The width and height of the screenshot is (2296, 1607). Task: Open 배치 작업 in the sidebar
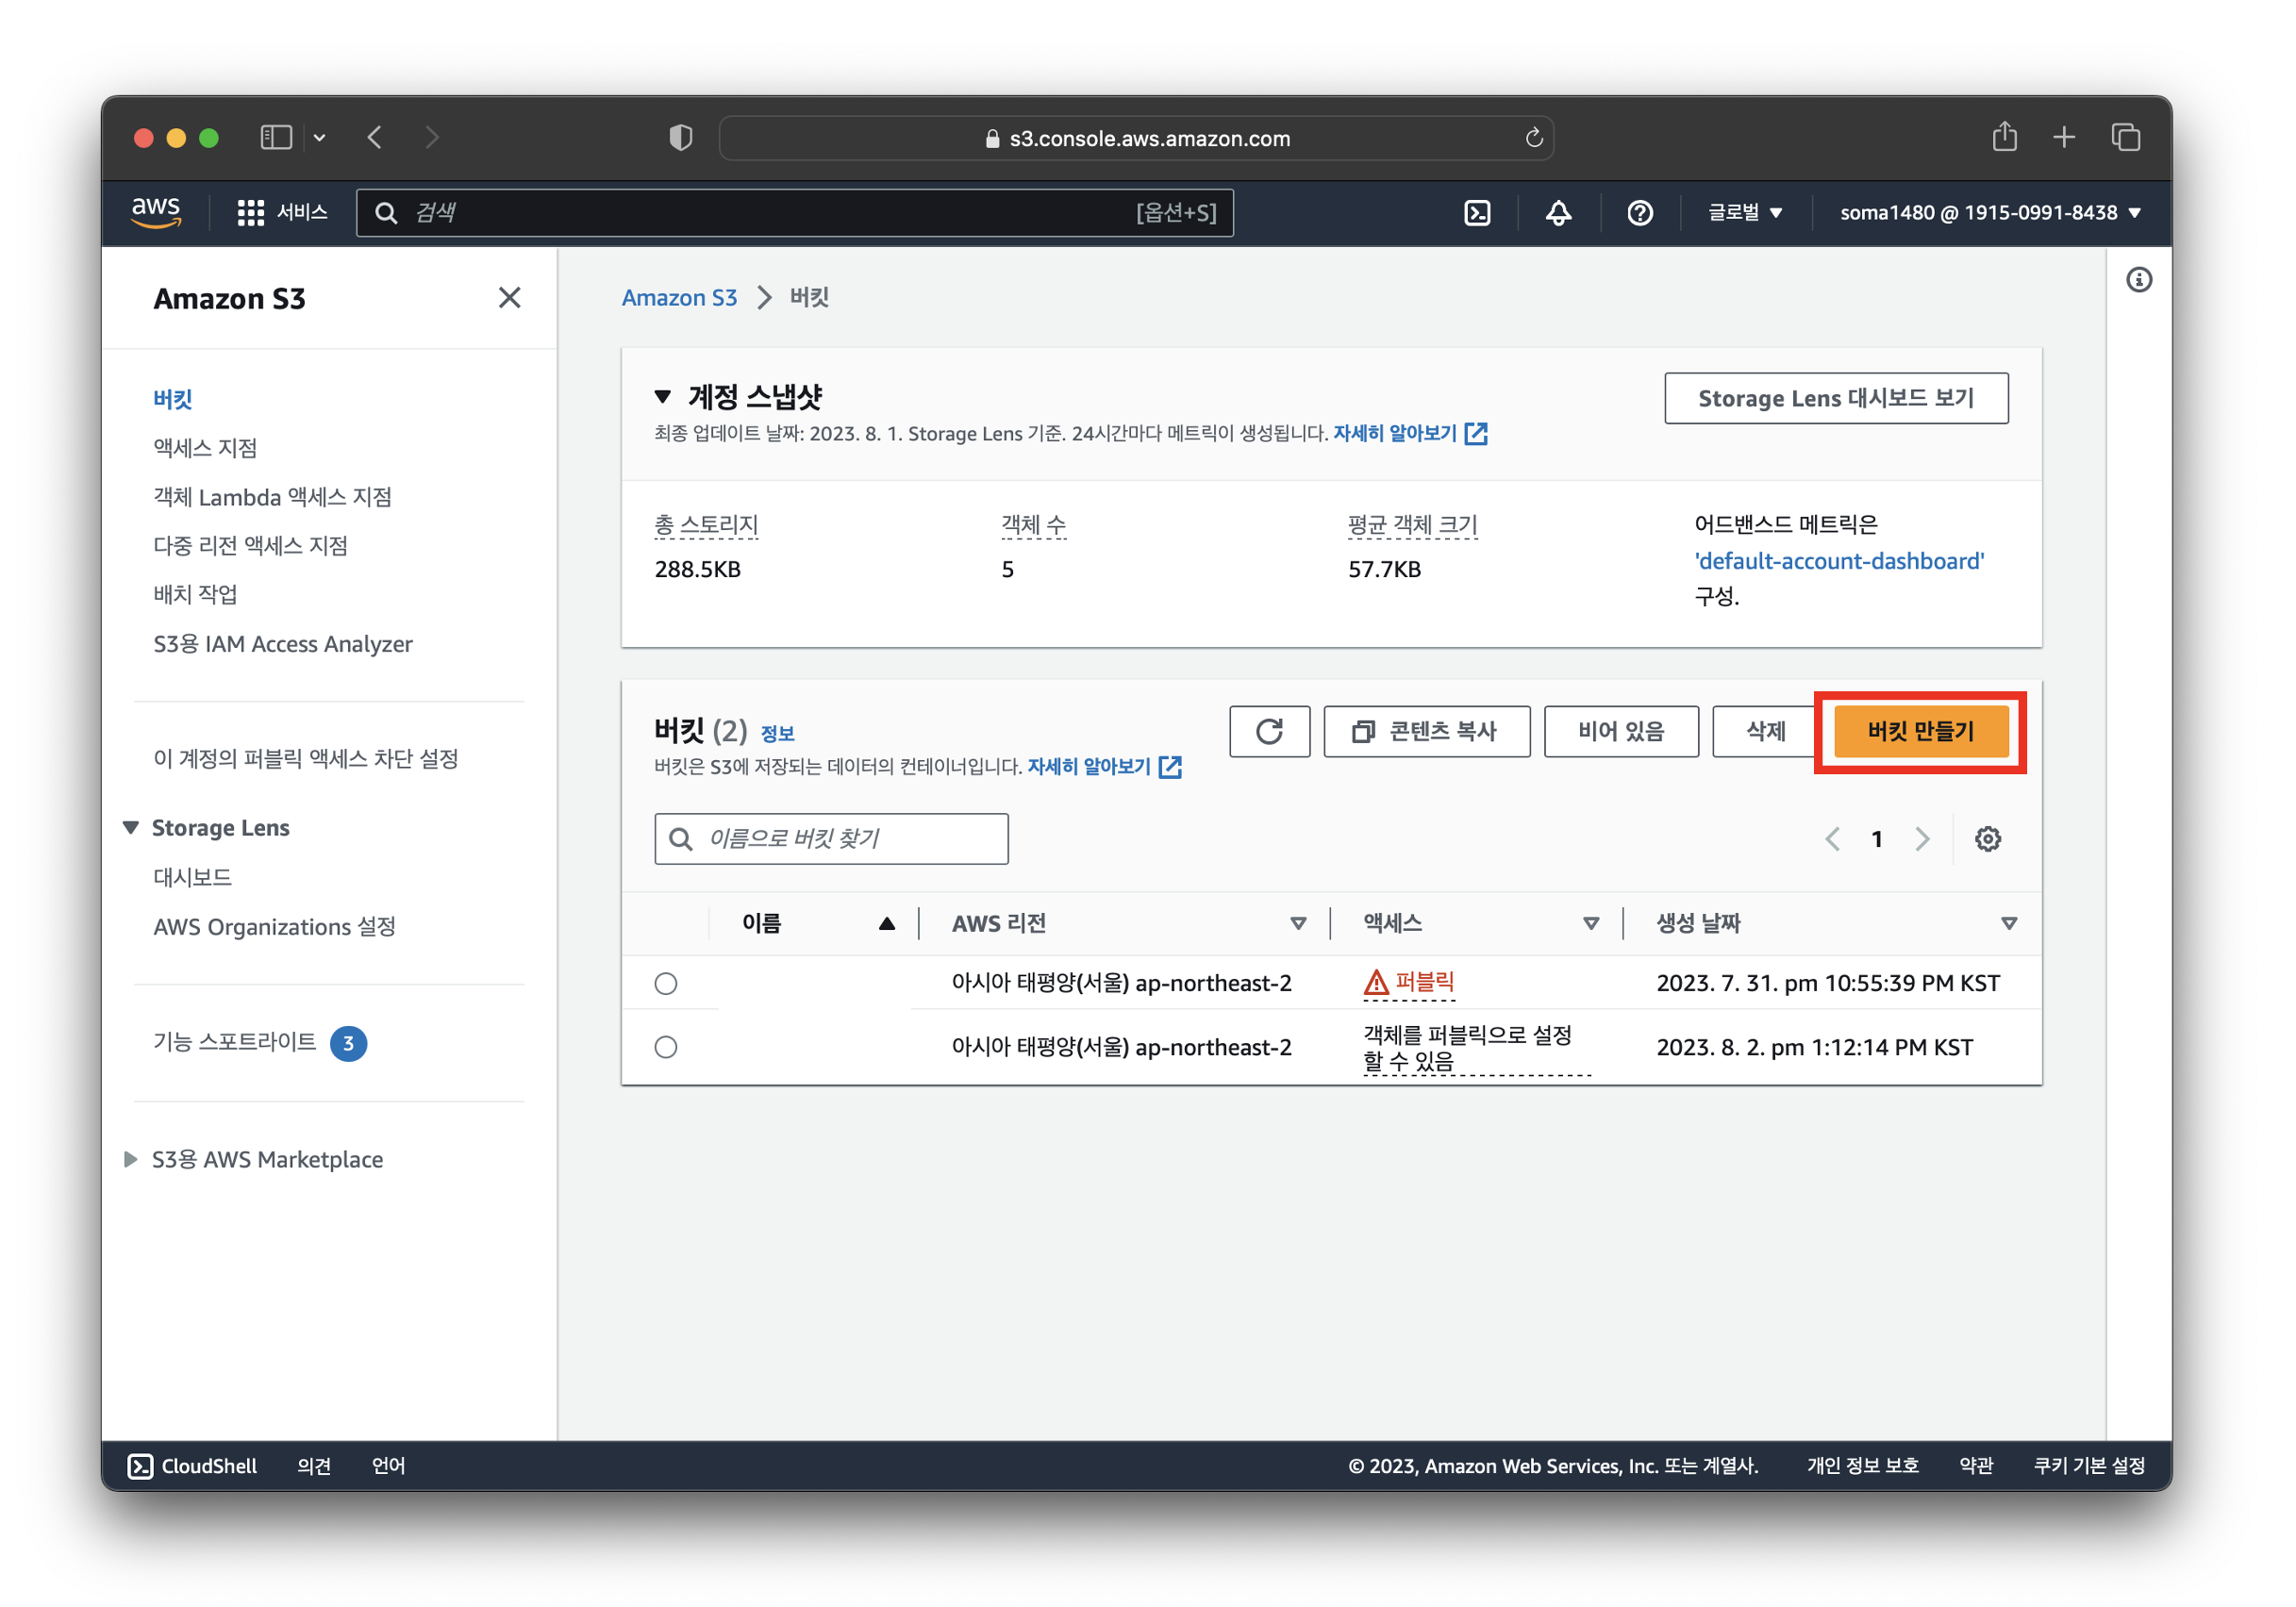click(195, 594)
